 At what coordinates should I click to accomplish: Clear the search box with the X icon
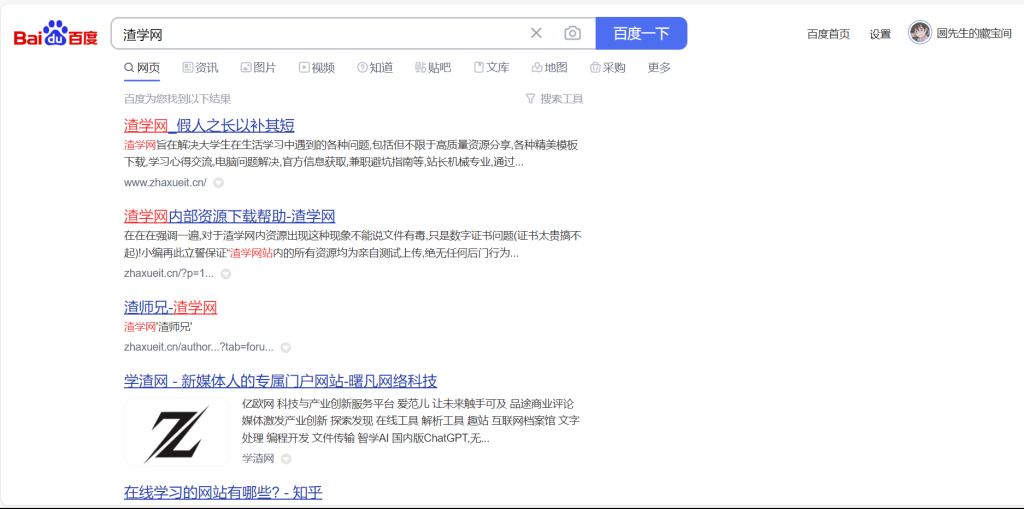point(536,33)
